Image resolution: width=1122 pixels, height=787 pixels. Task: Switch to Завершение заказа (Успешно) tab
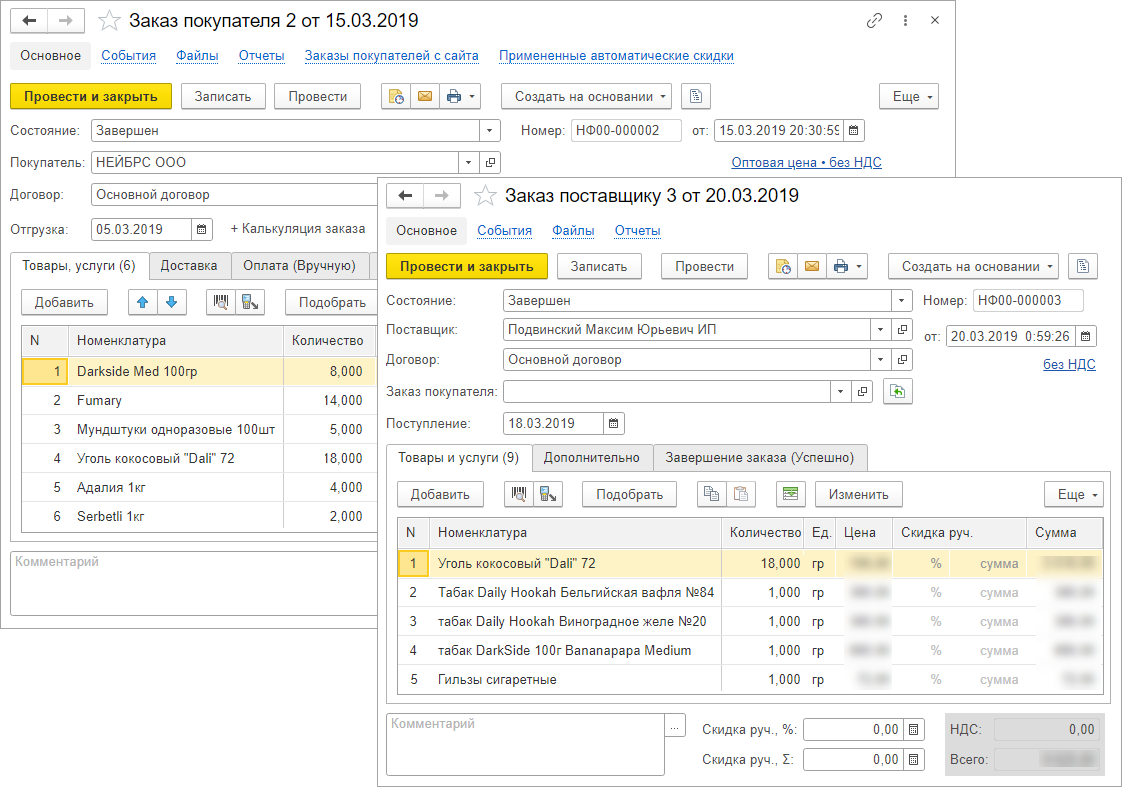point(760,458)
